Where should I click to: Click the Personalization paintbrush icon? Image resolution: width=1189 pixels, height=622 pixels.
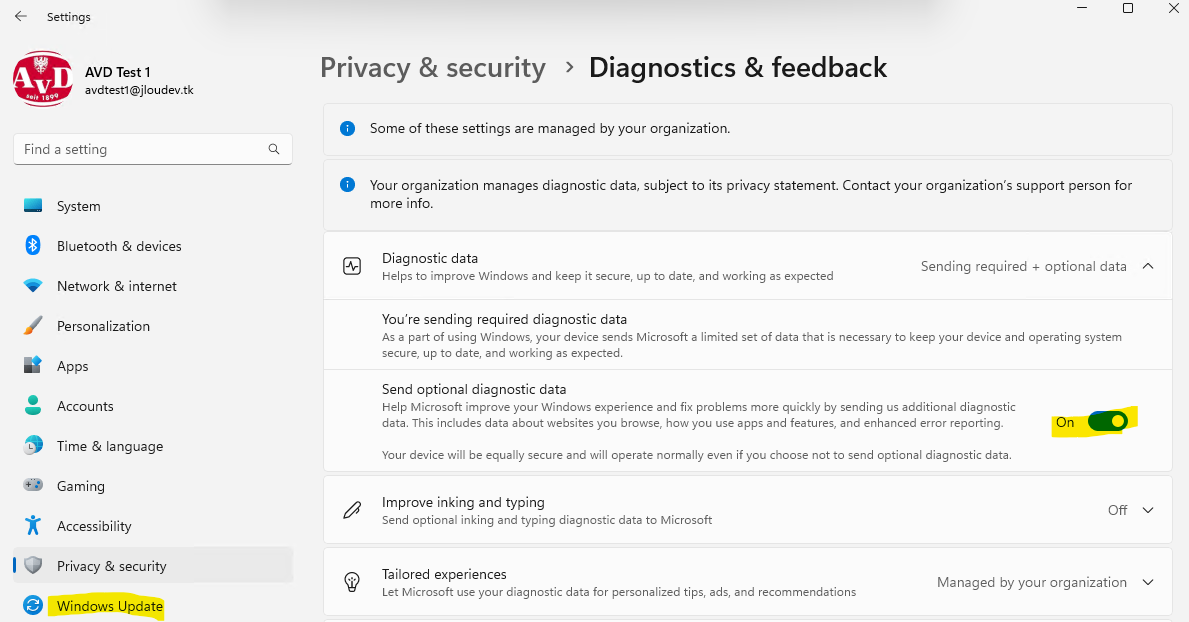pyautogui.click(x=33, y=325)
